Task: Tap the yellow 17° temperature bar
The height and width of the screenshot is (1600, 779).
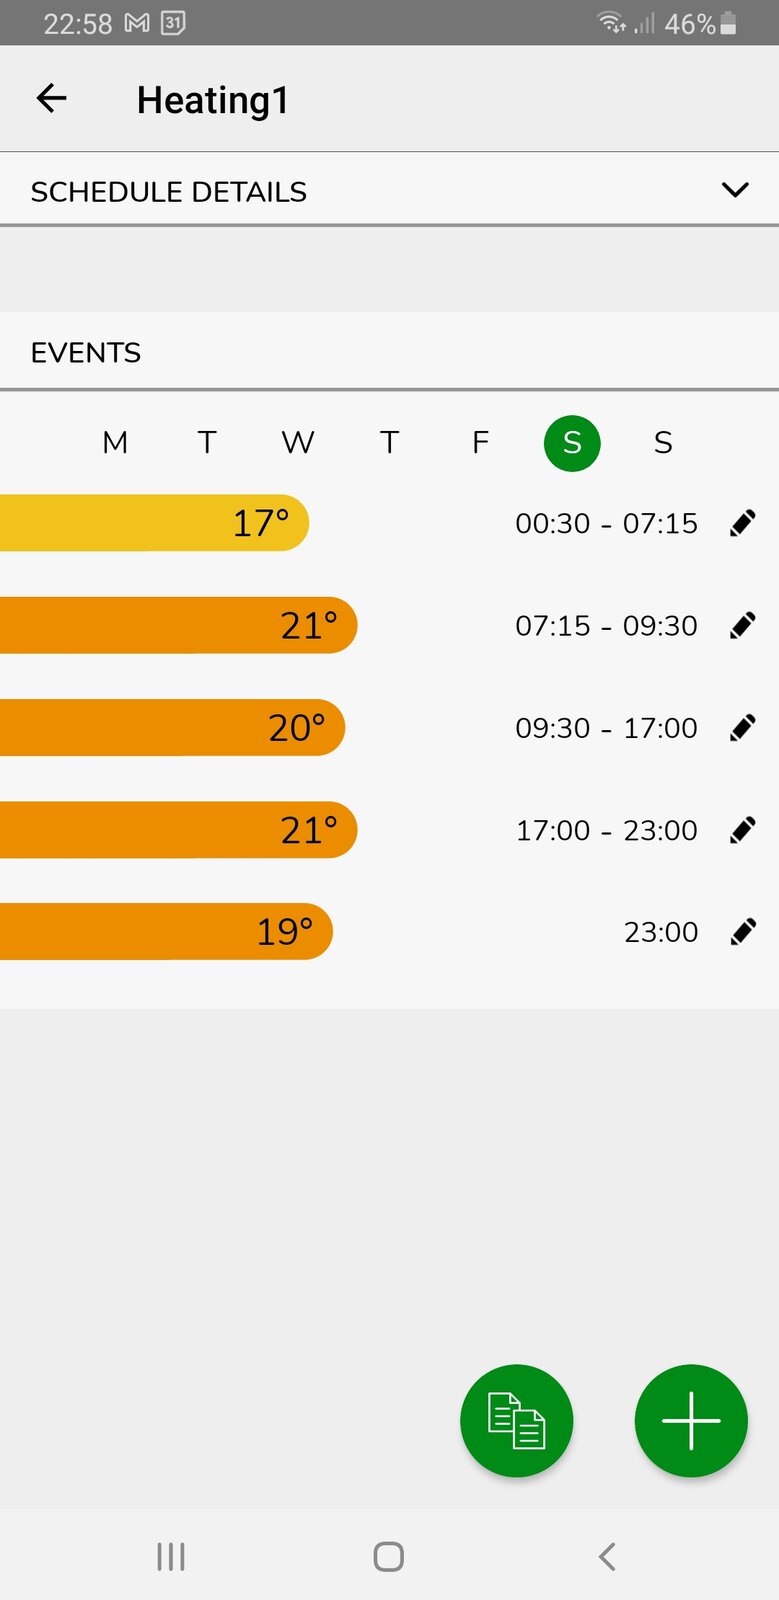Action: (150, 523)
